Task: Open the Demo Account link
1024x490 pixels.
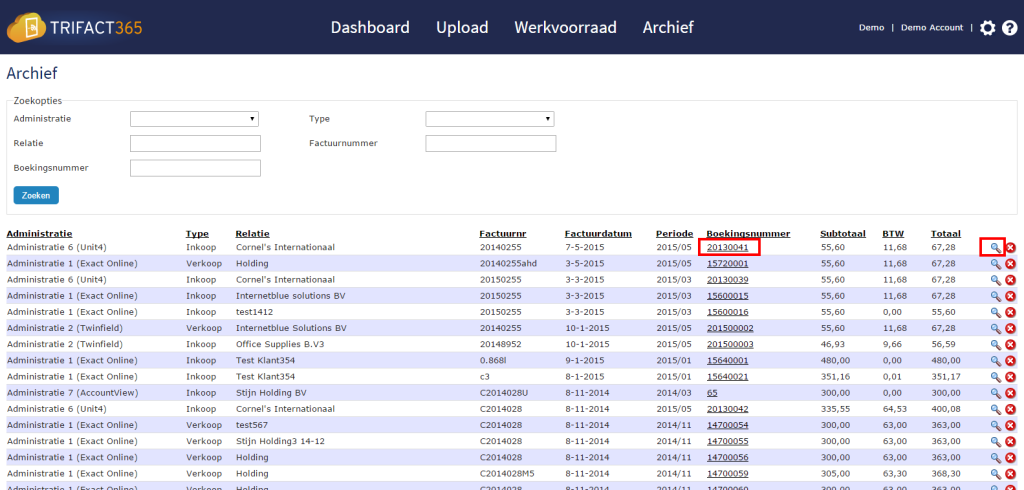Action: (x=932, y=27)
